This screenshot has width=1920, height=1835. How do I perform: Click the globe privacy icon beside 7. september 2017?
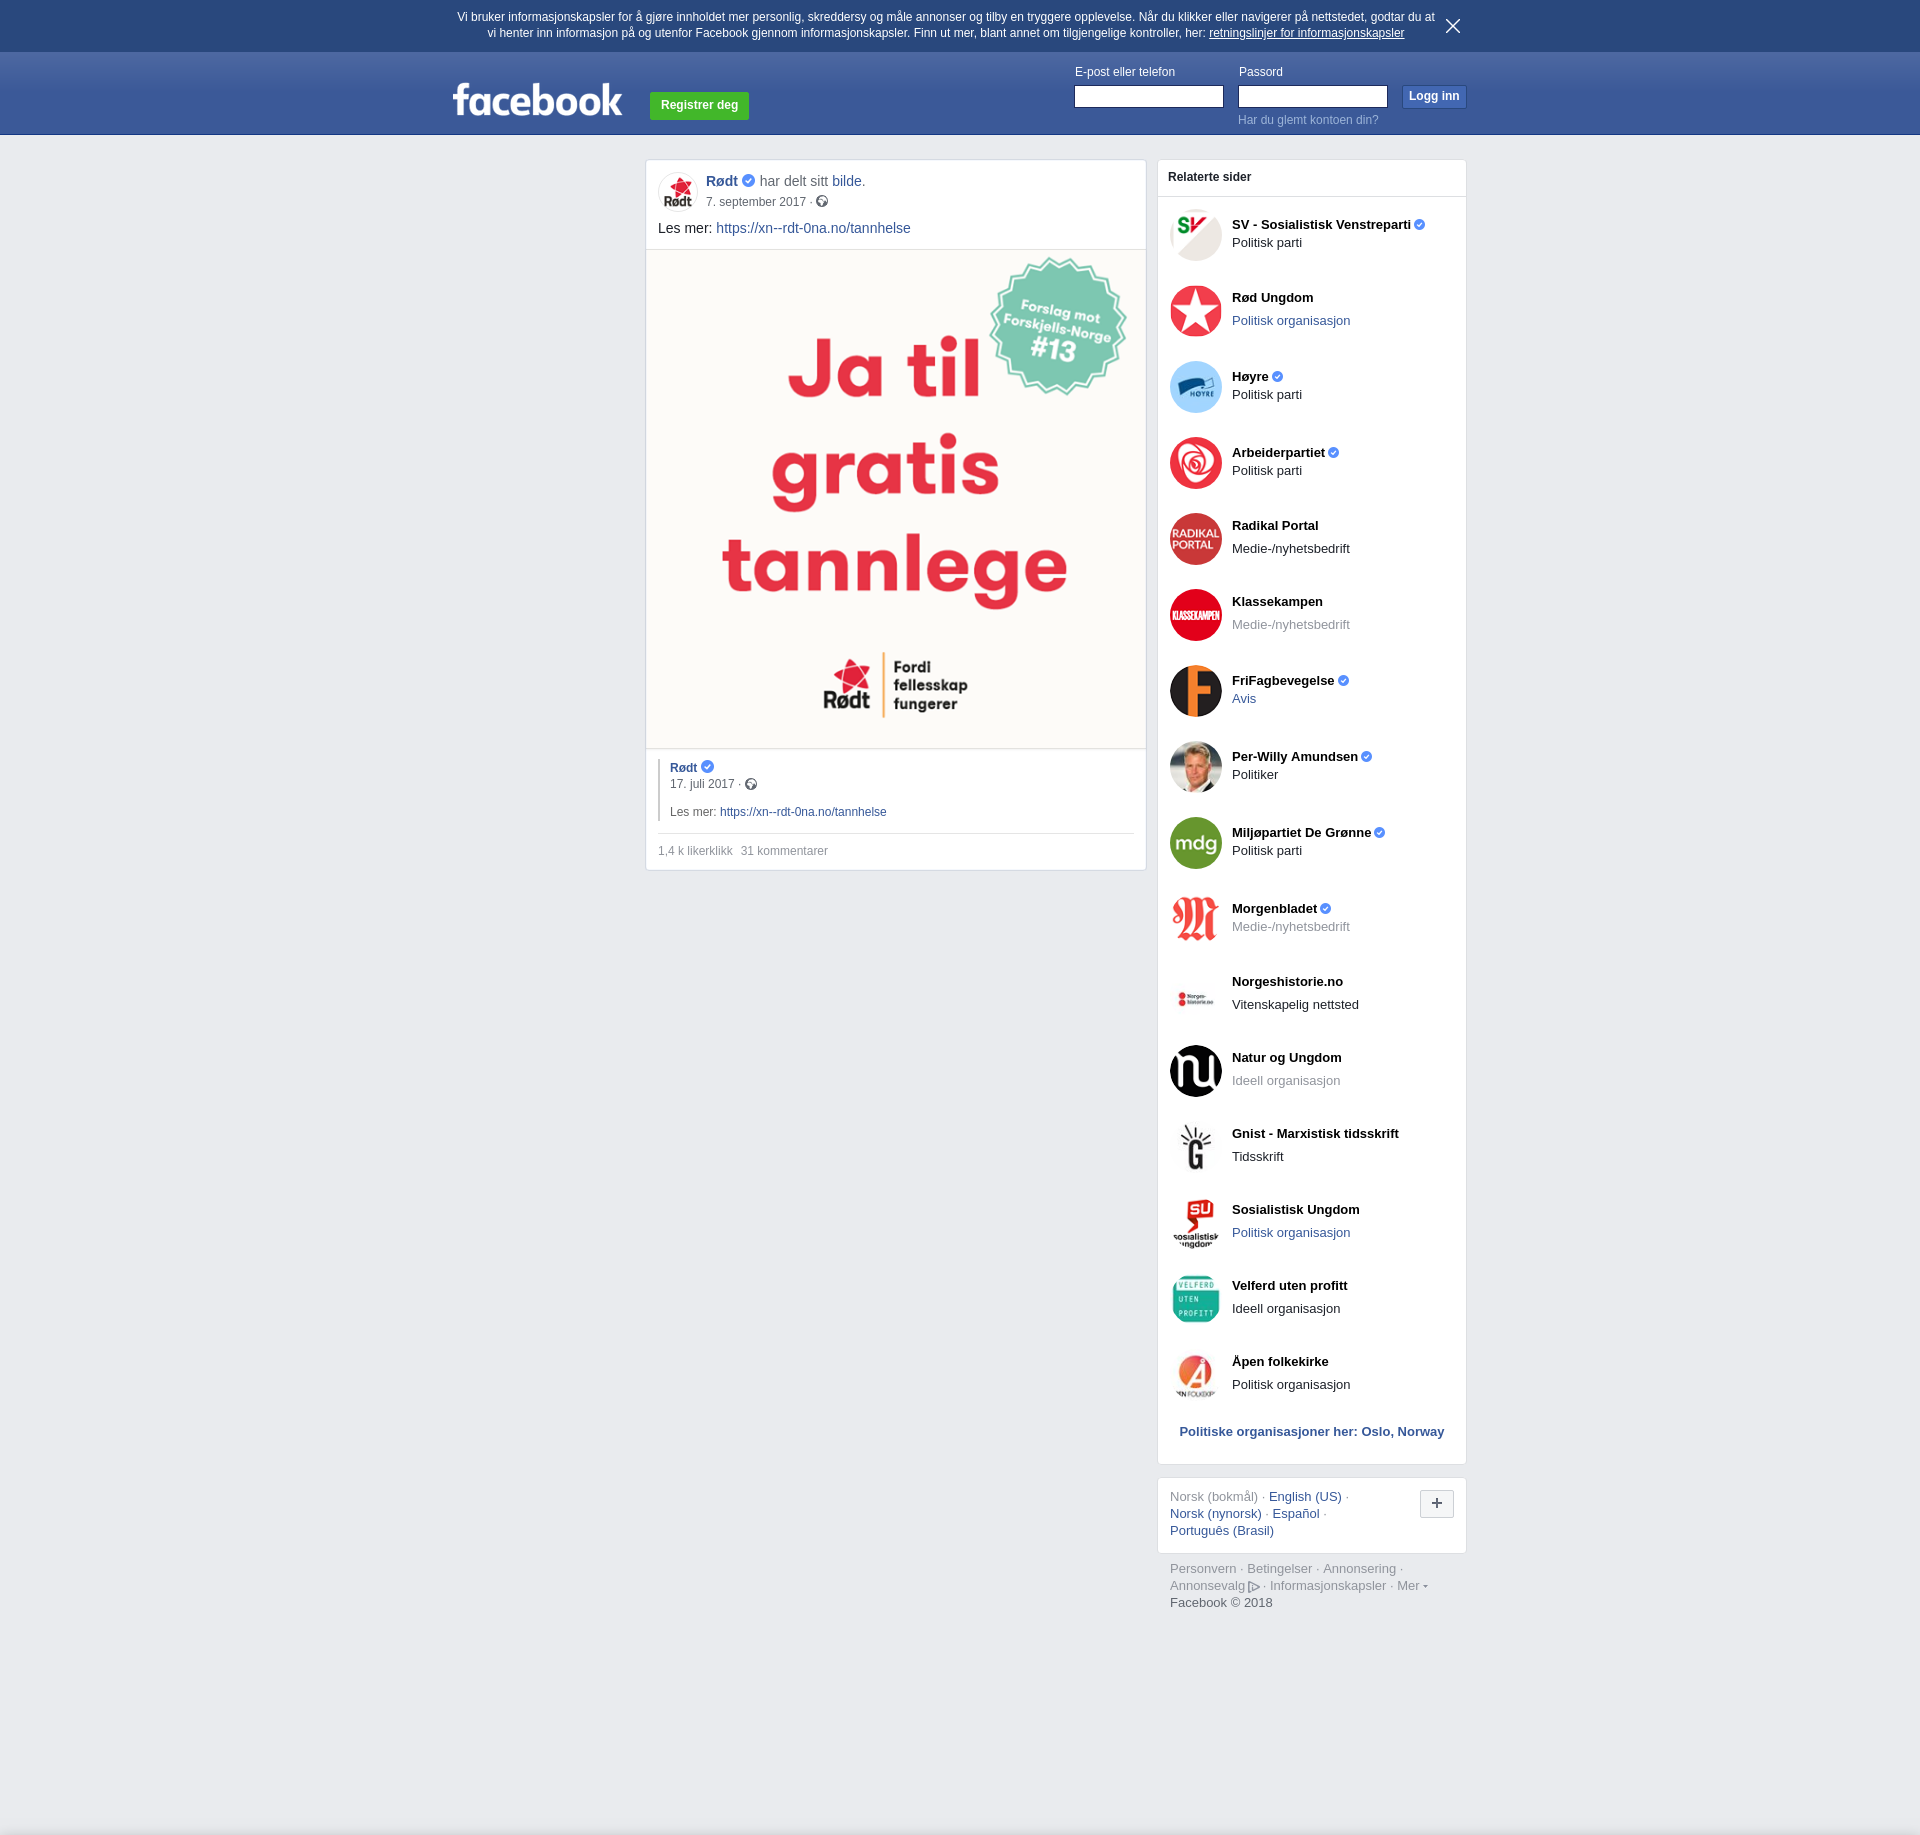point(822,202)
